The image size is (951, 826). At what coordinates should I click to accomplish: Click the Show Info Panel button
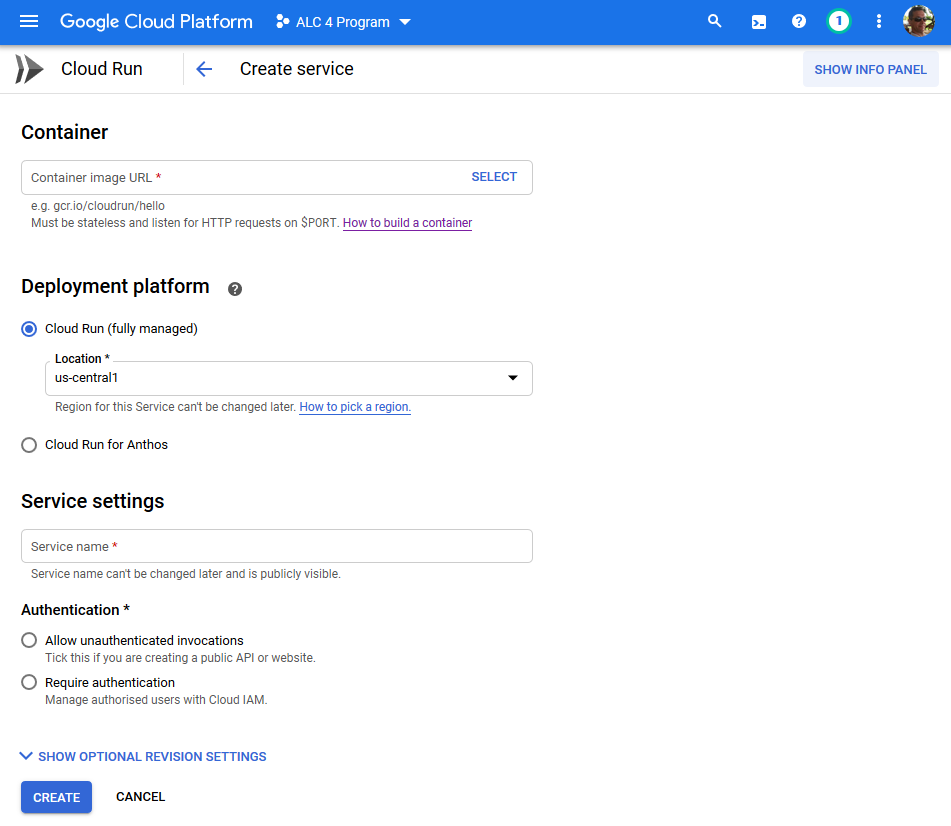pyautogui.click(x=870, y=69)
